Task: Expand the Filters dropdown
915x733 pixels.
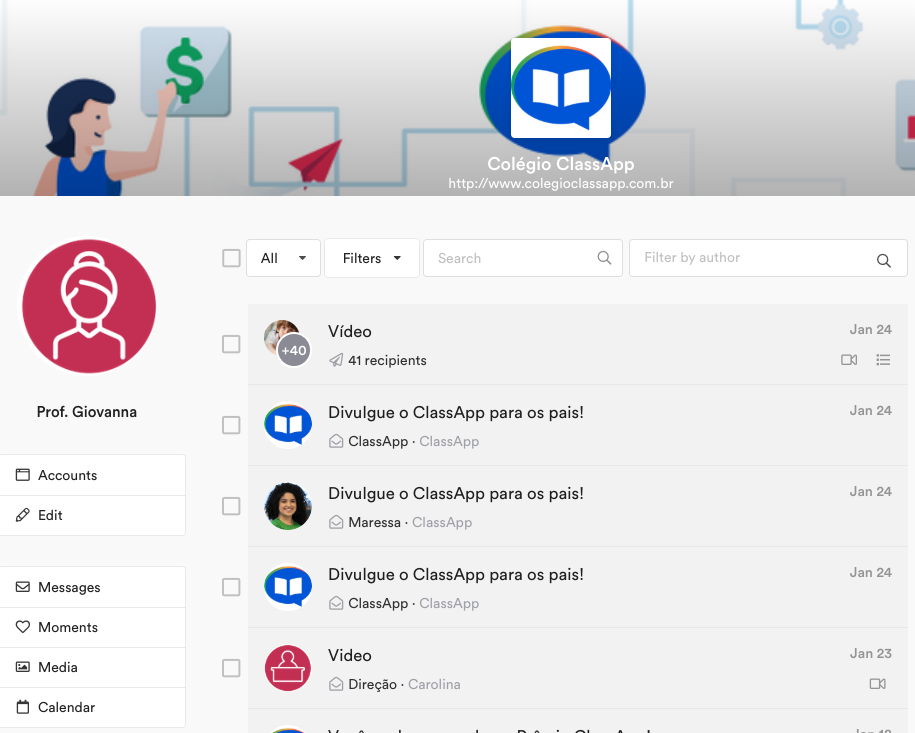Action: point(372,258)
